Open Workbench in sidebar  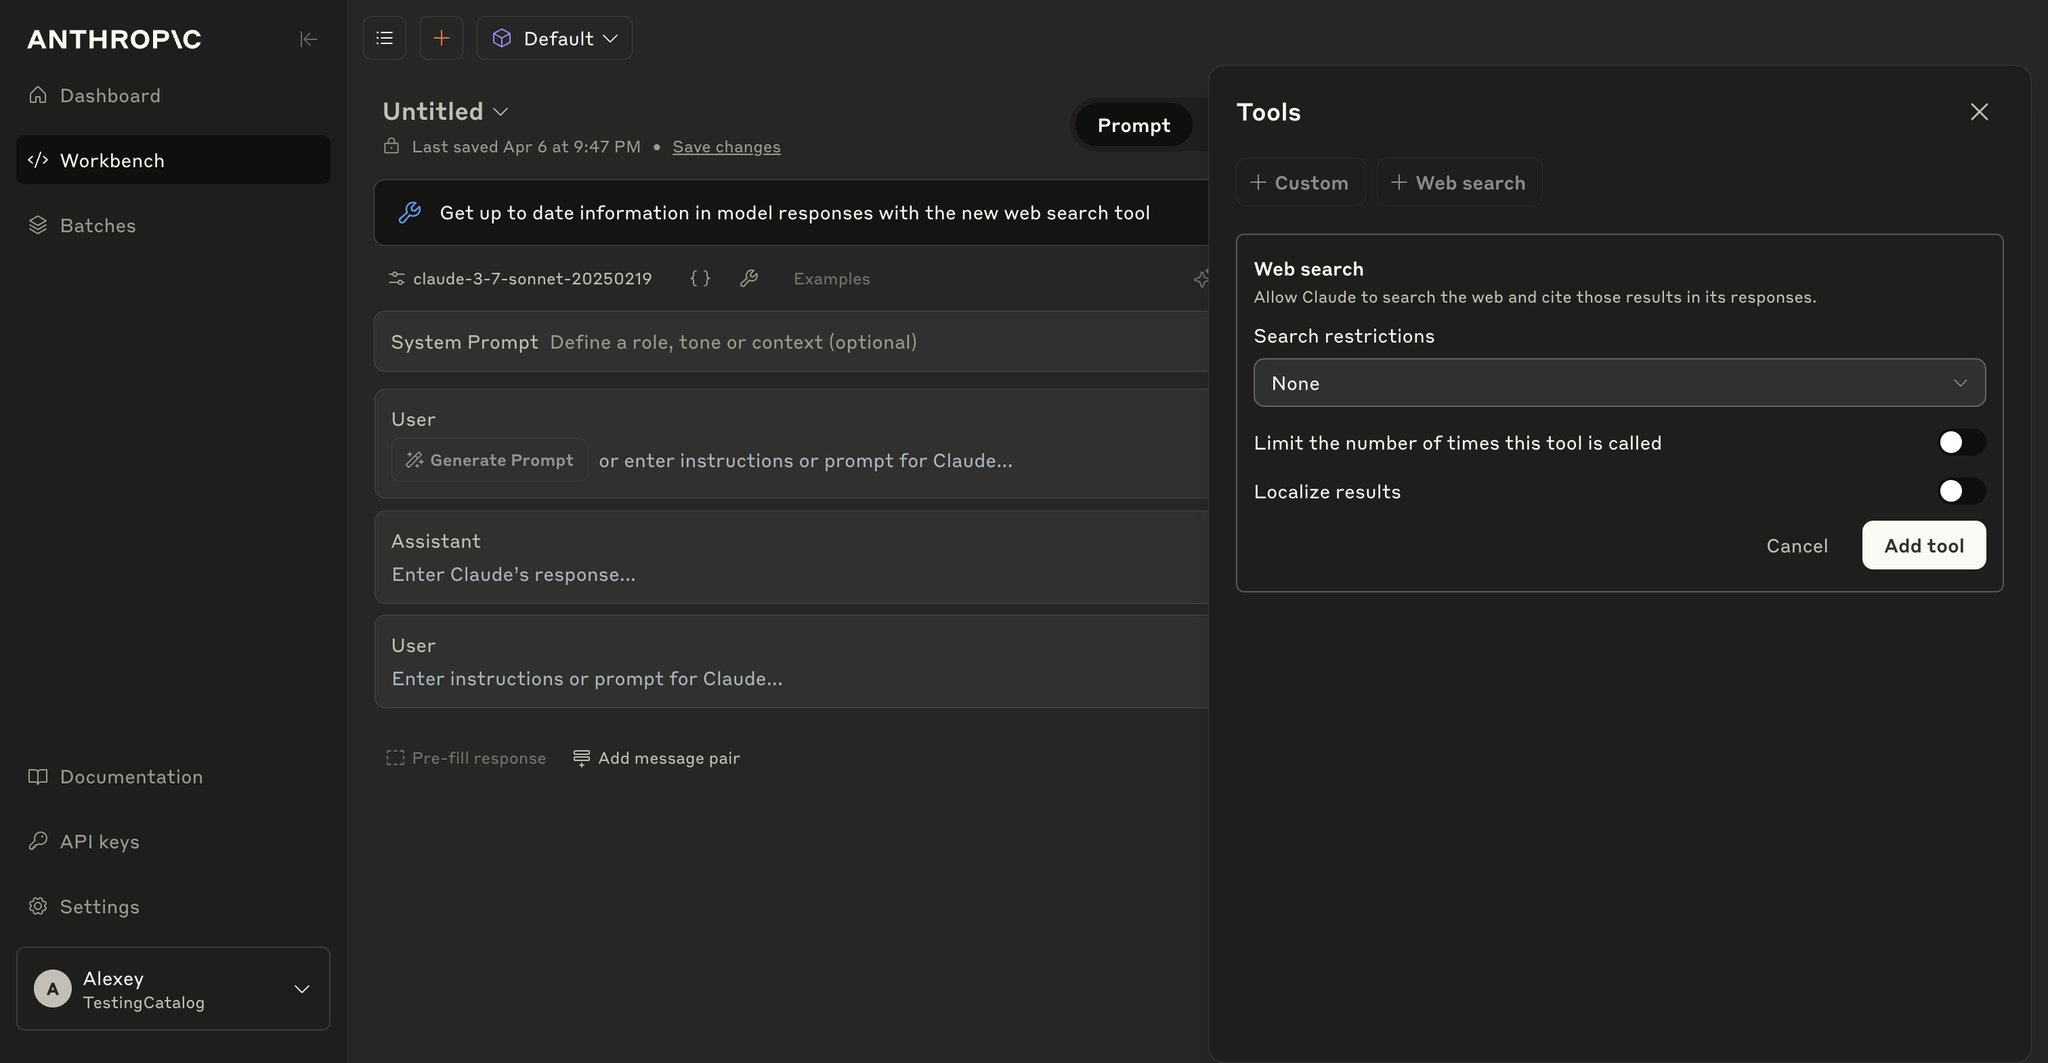click(173, 160)
